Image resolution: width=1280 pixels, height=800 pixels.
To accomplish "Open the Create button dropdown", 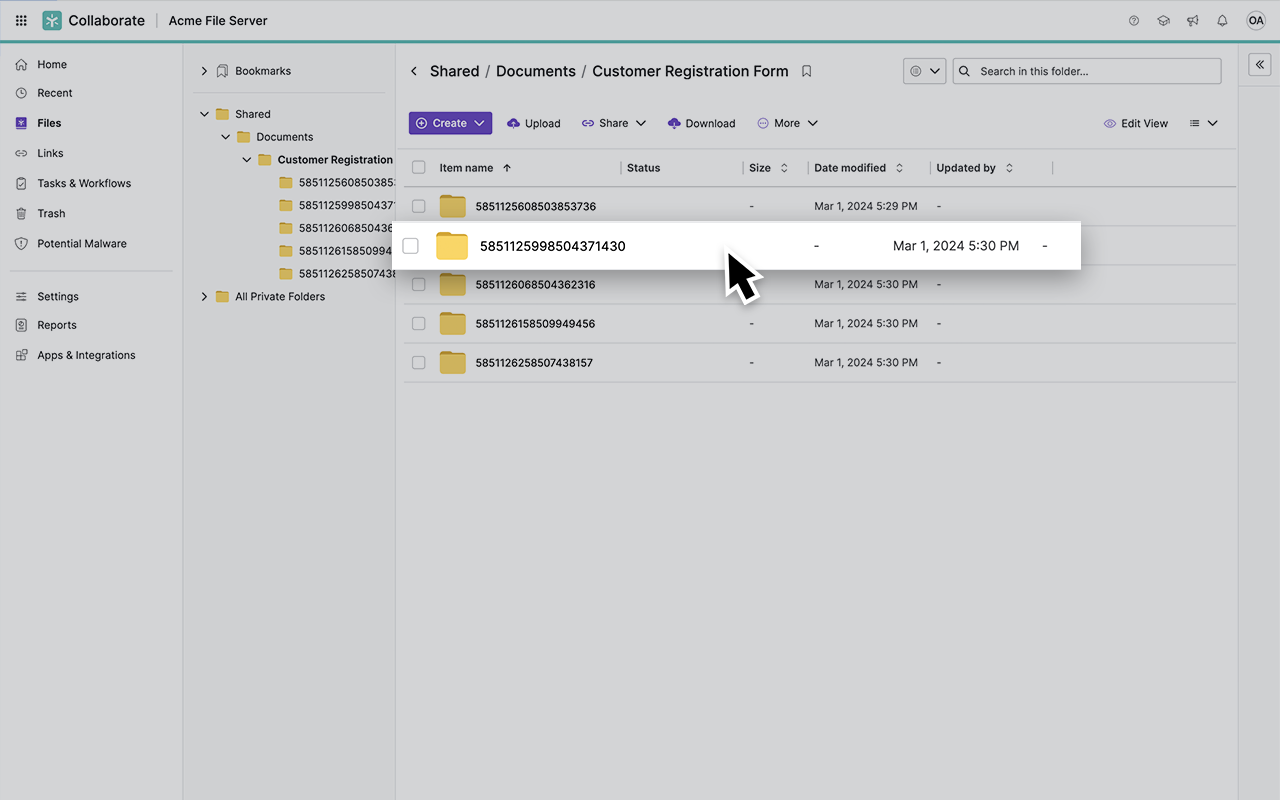I will [450, 123].
